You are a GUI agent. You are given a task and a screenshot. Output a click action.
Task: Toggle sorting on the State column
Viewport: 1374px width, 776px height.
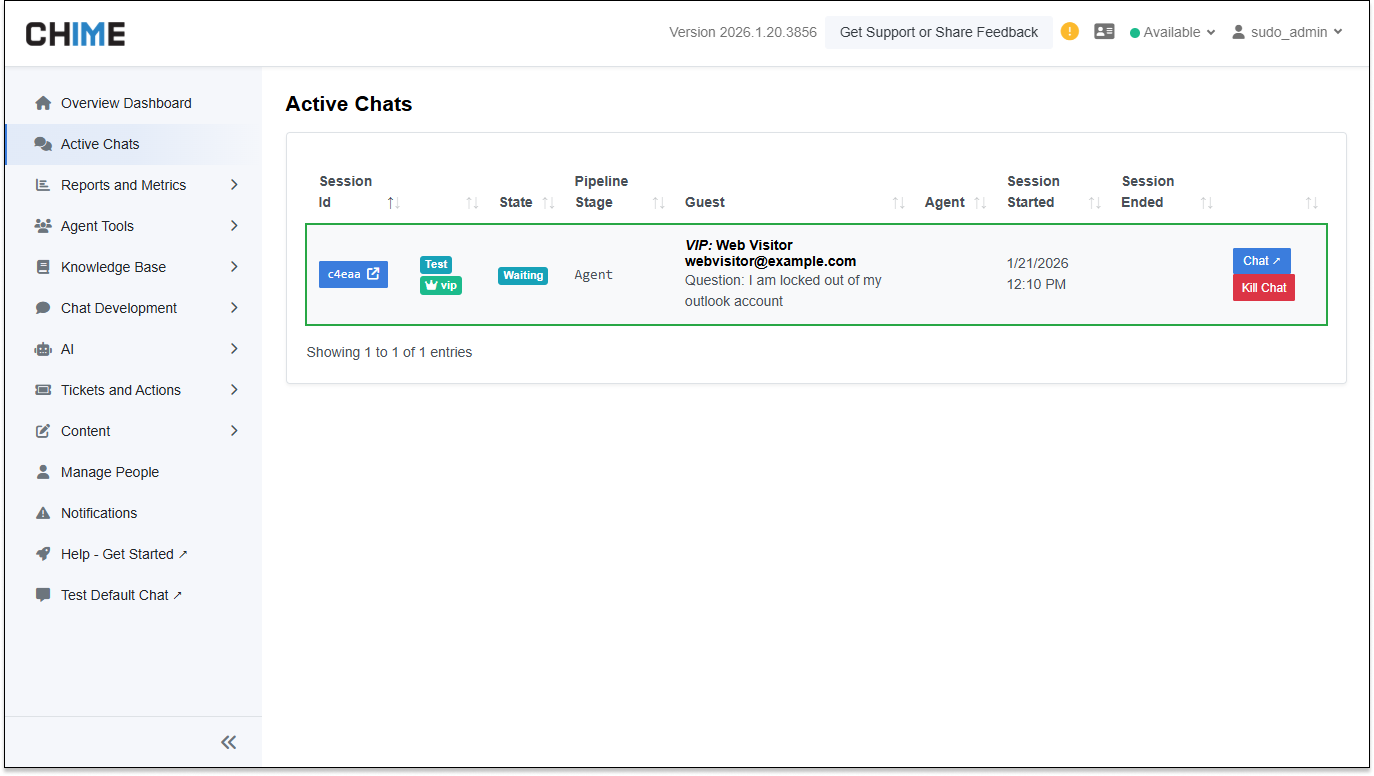point(548,203)
